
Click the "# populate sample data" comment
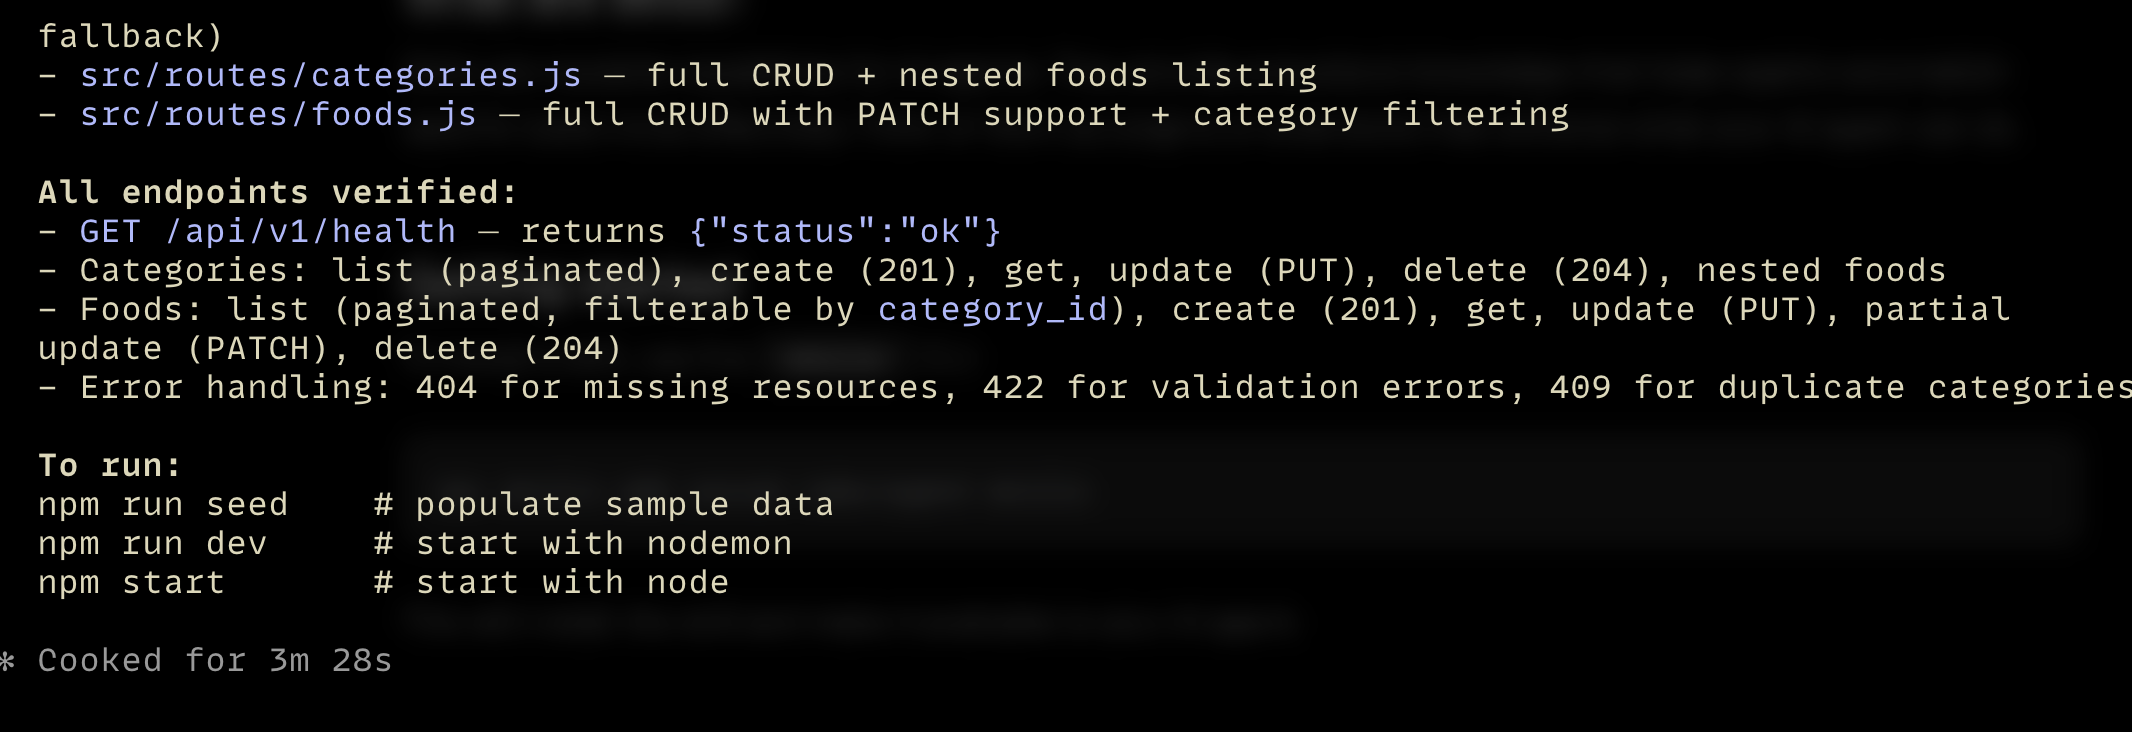click(x=603, y=505)
